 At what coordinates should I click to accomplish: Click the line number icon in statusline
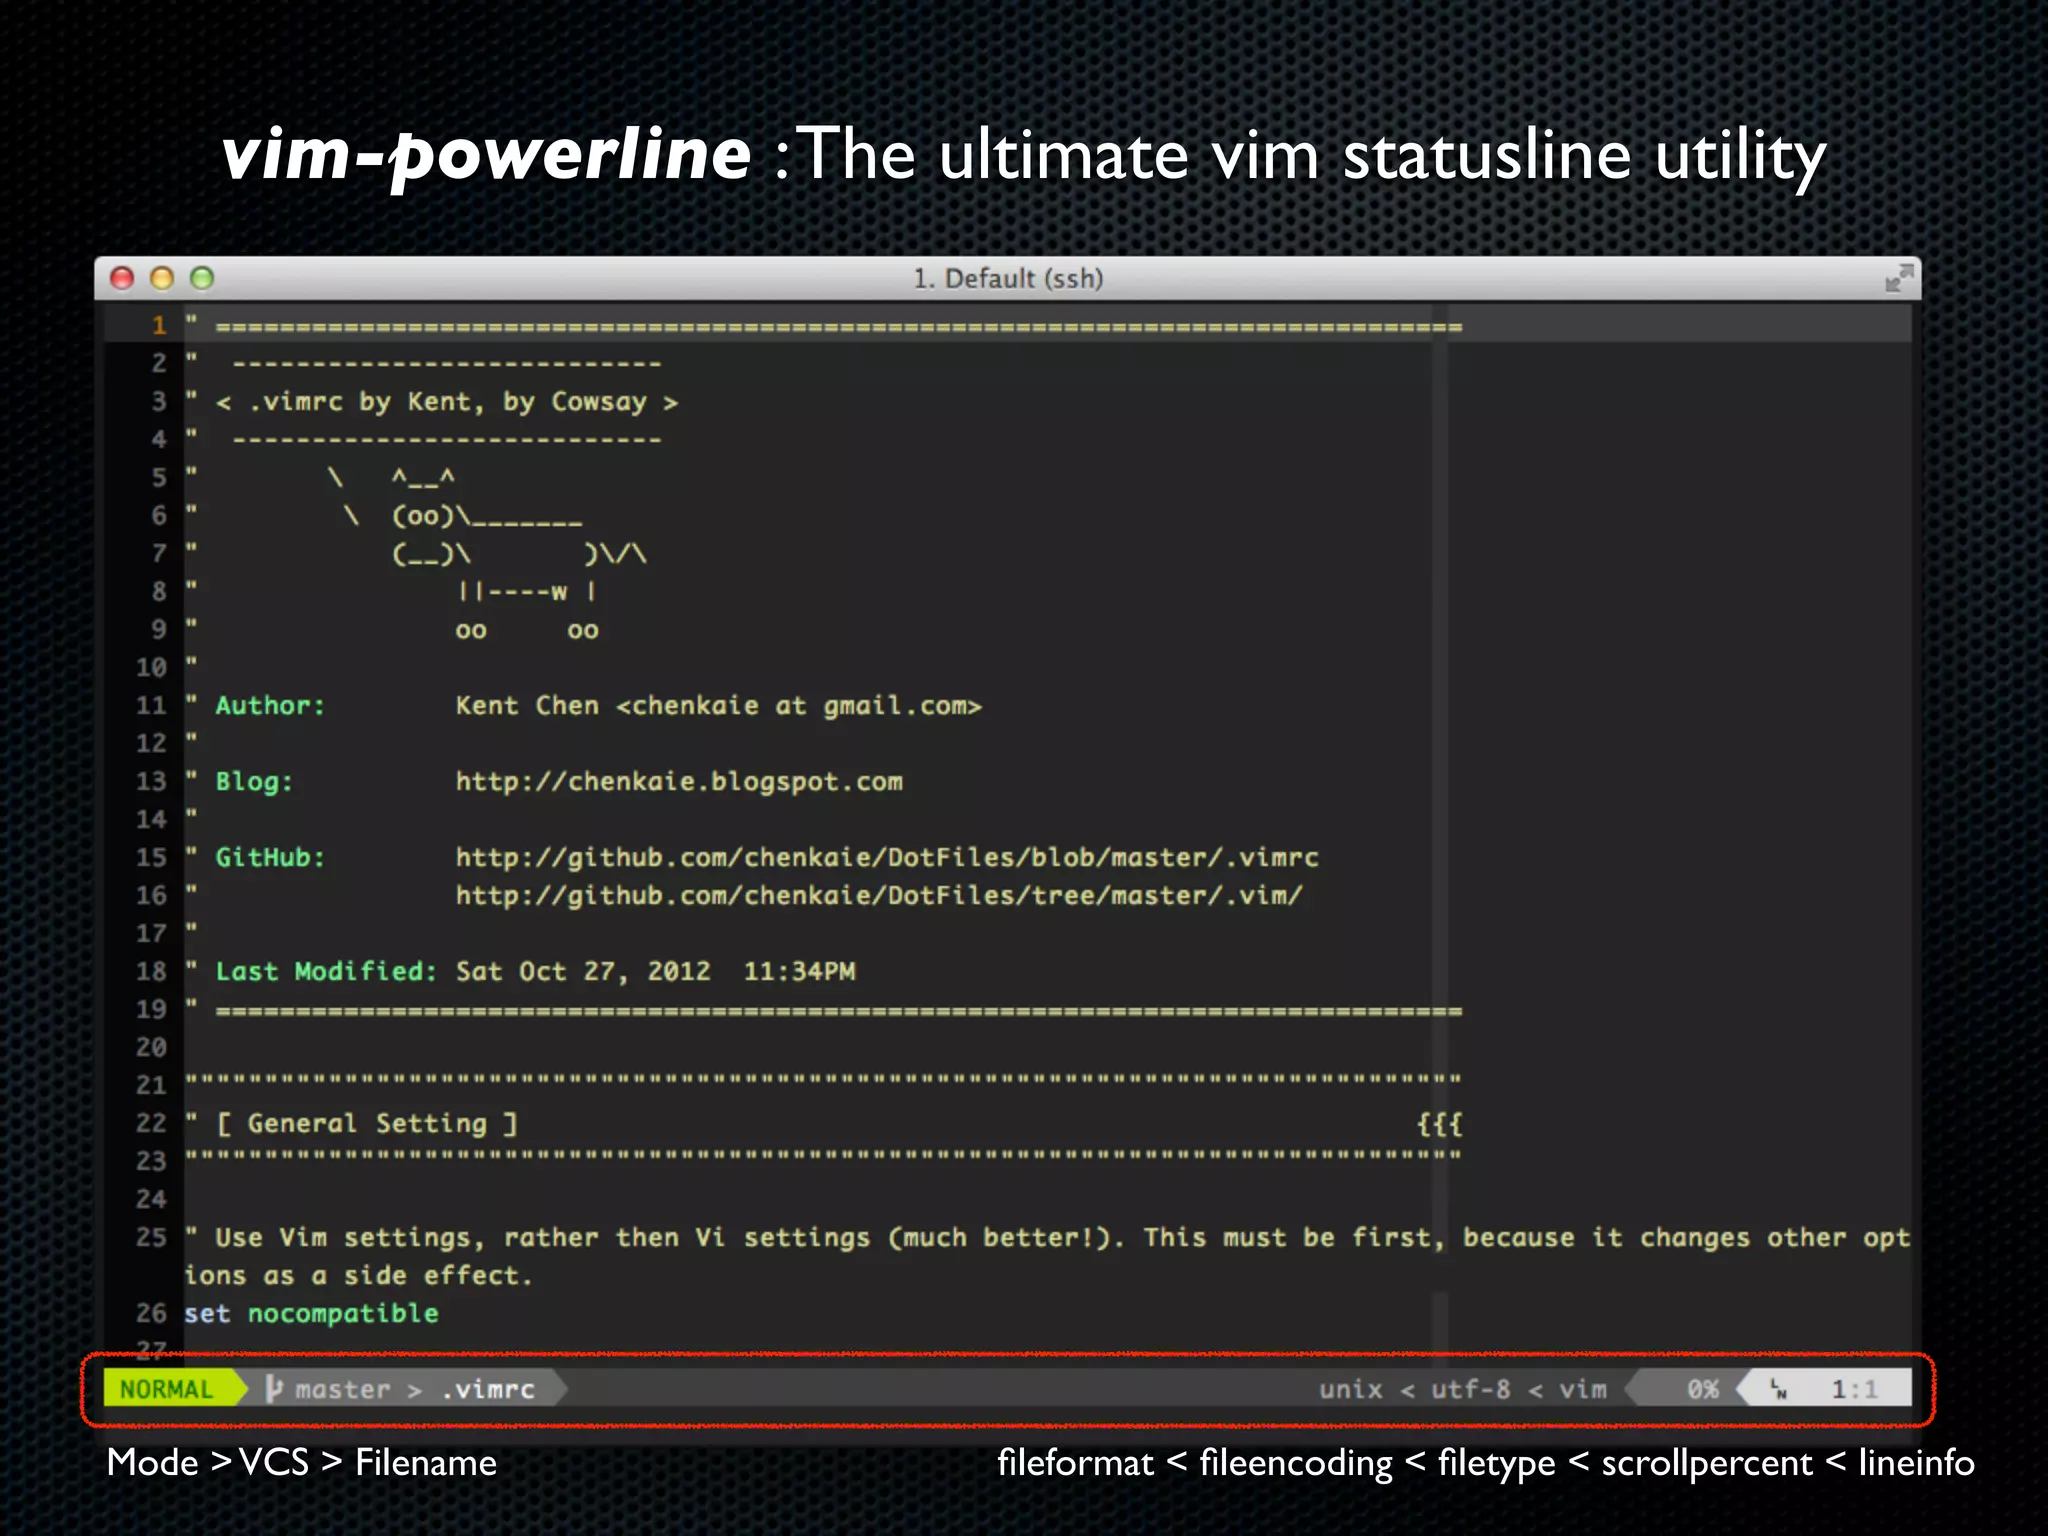[x=1779, y=1389]
